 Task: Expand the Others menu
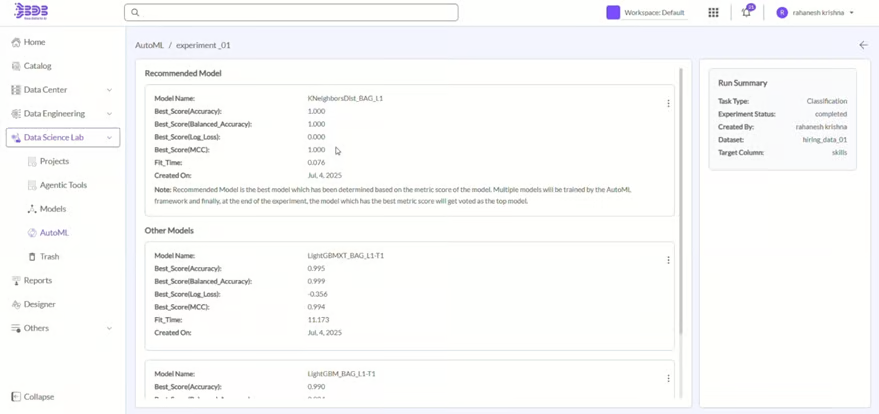coord(109,328)
